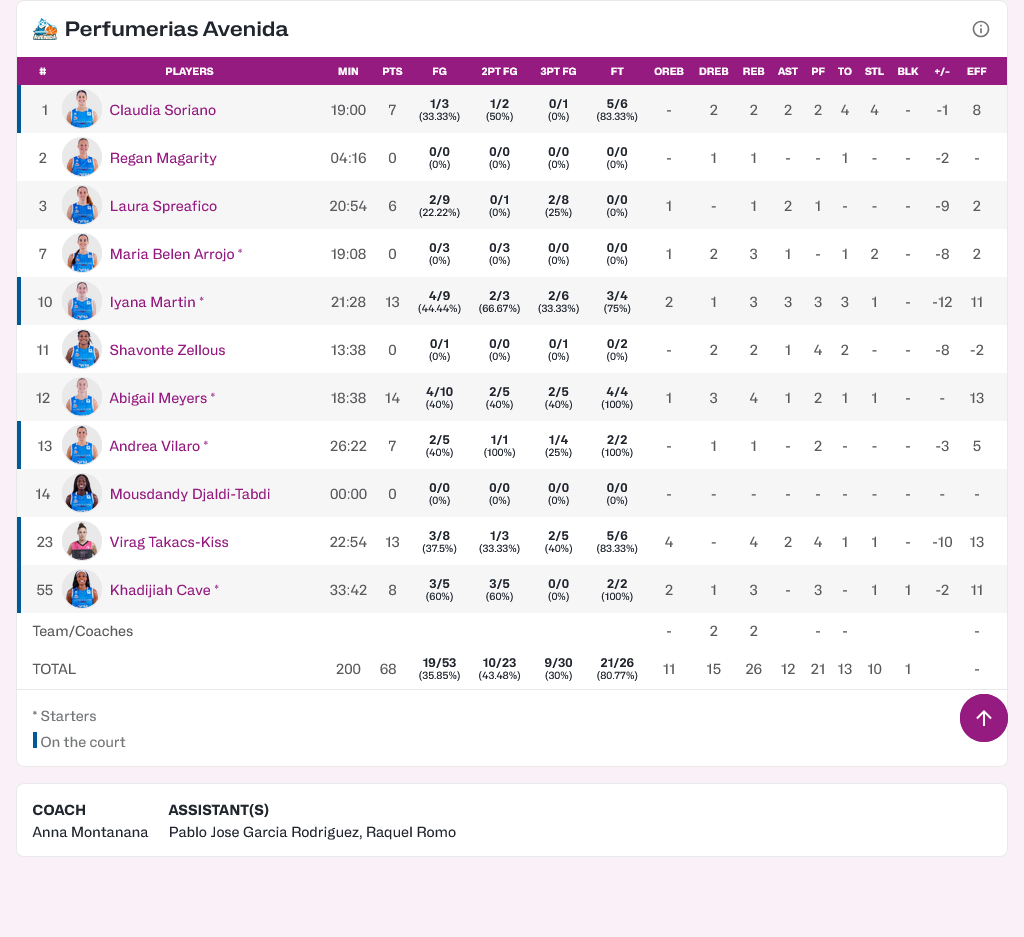Image resolution: width=1024 pixels, height=937 pixels.
Task: Select Laura Spreafico's name link
Action: tap(162, 206)
